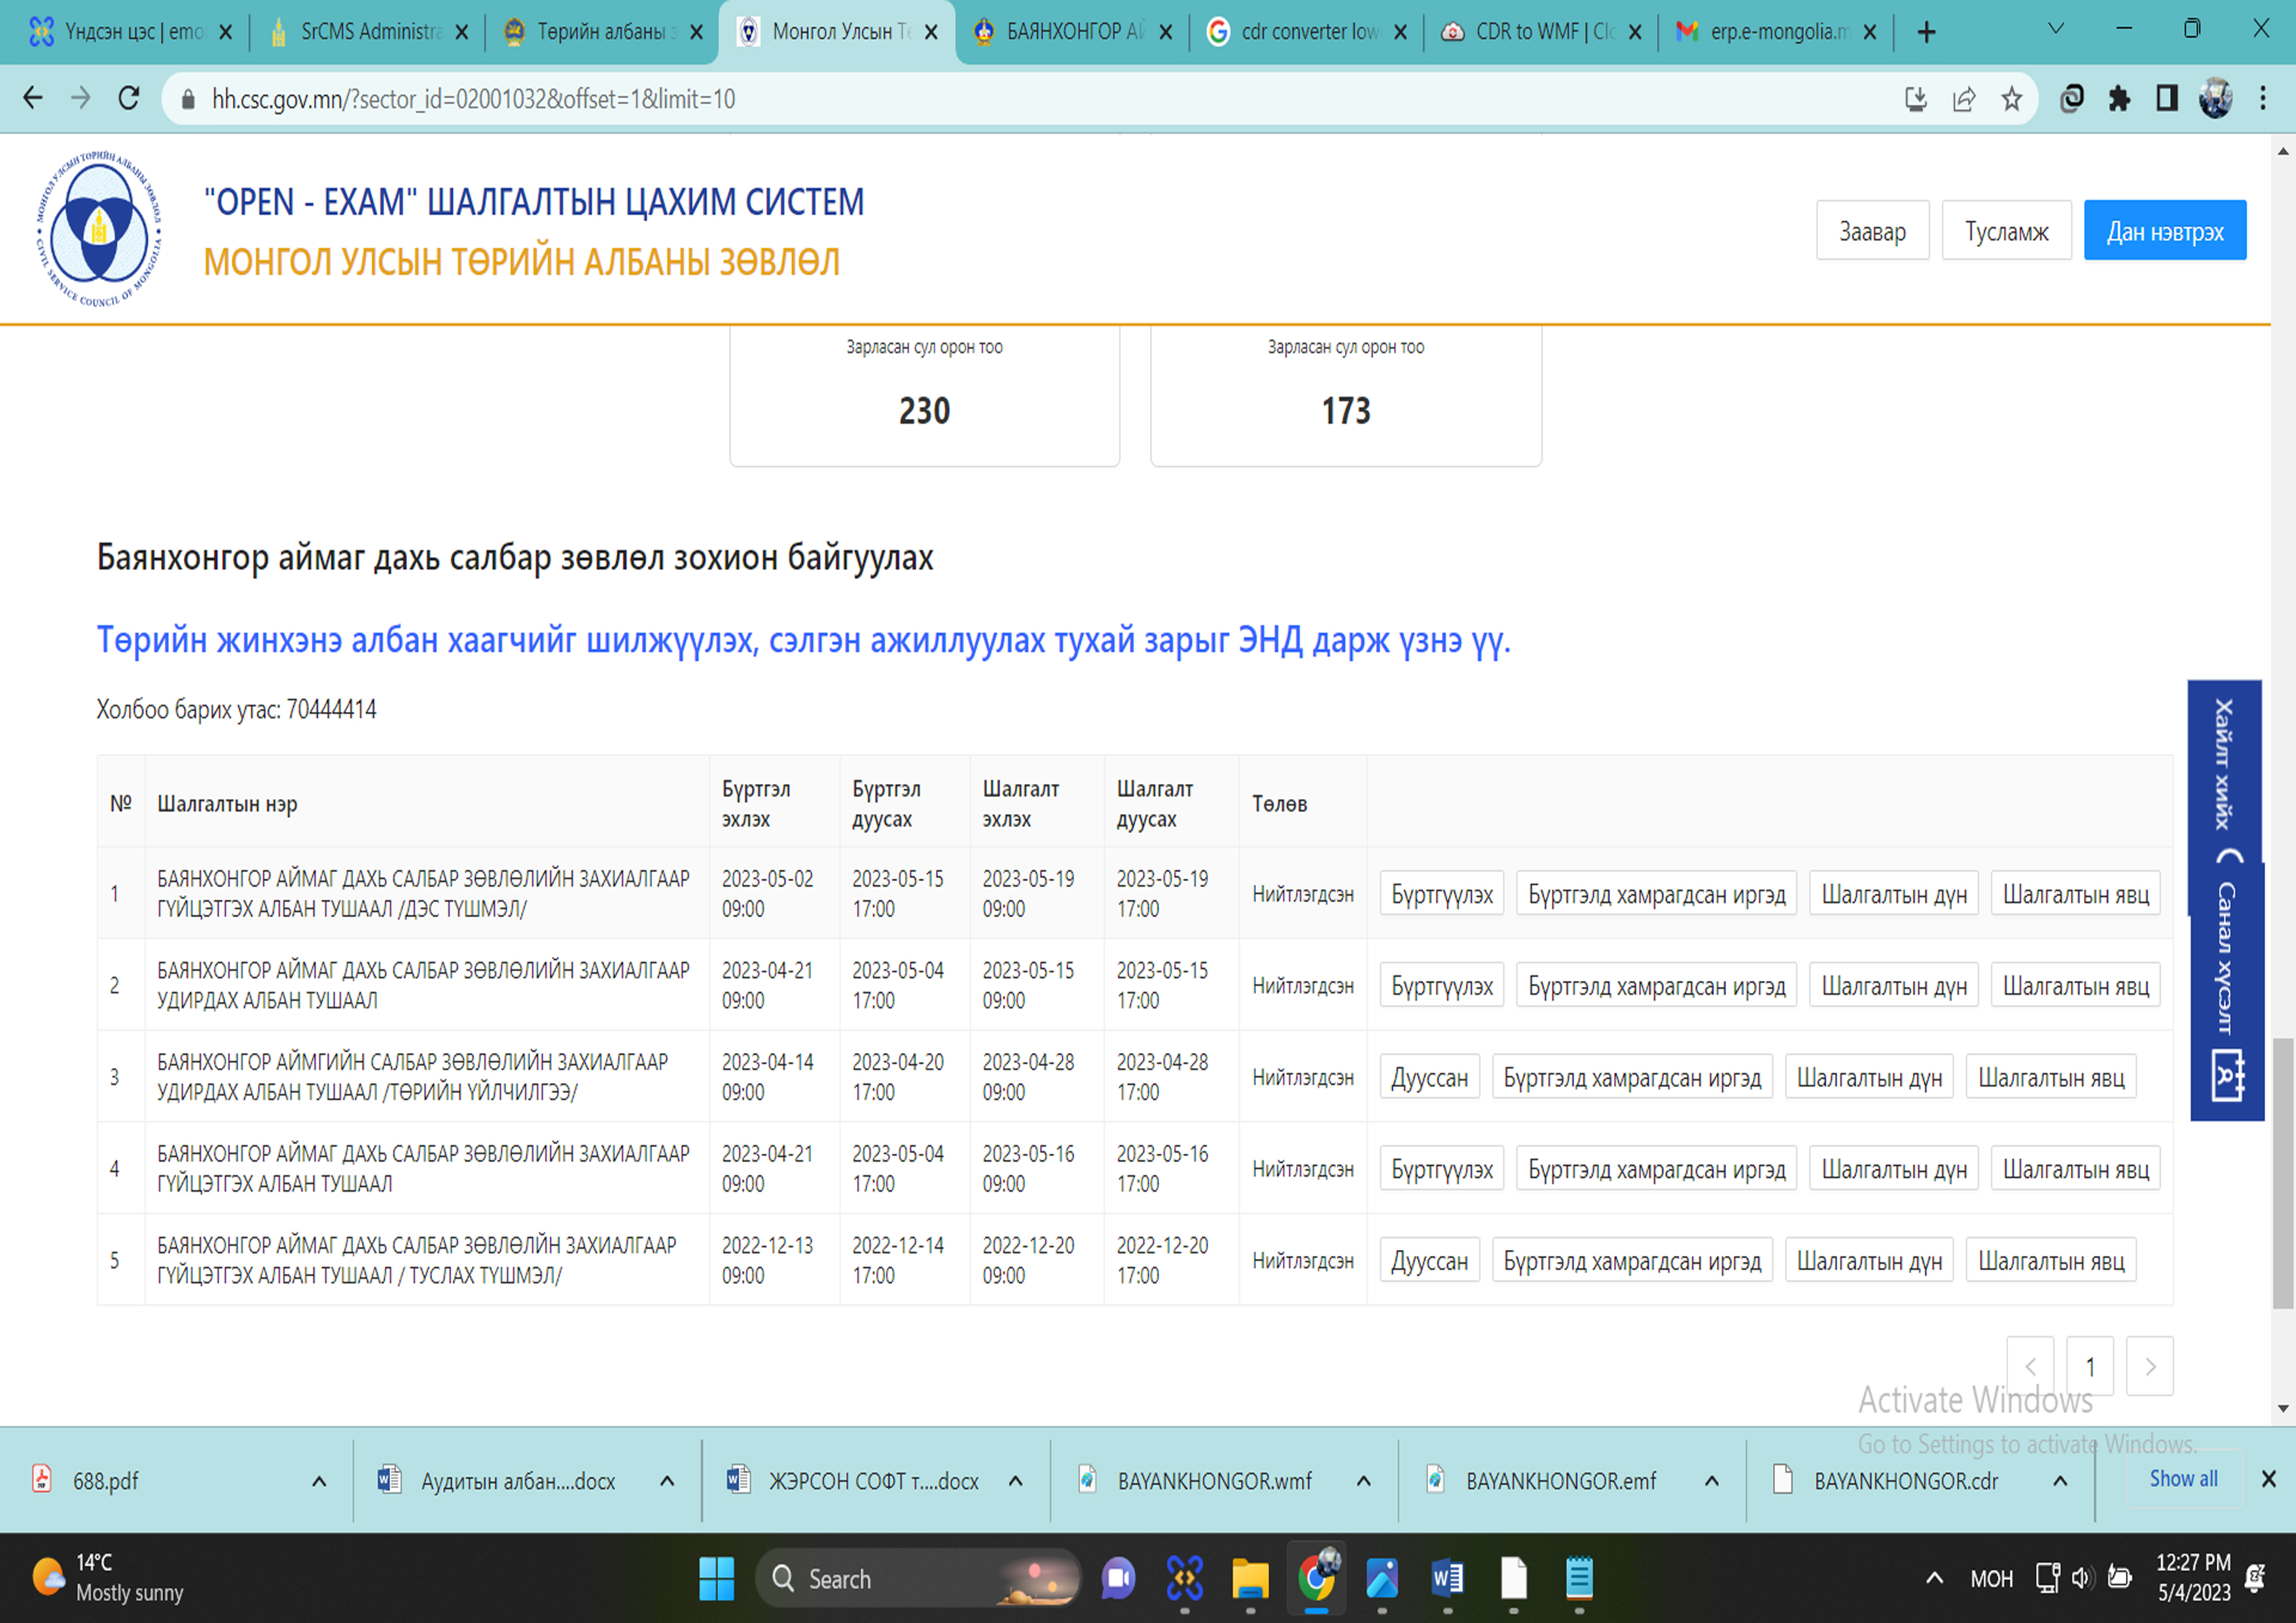Open the Chrome profile avatar

point(2215,98)
